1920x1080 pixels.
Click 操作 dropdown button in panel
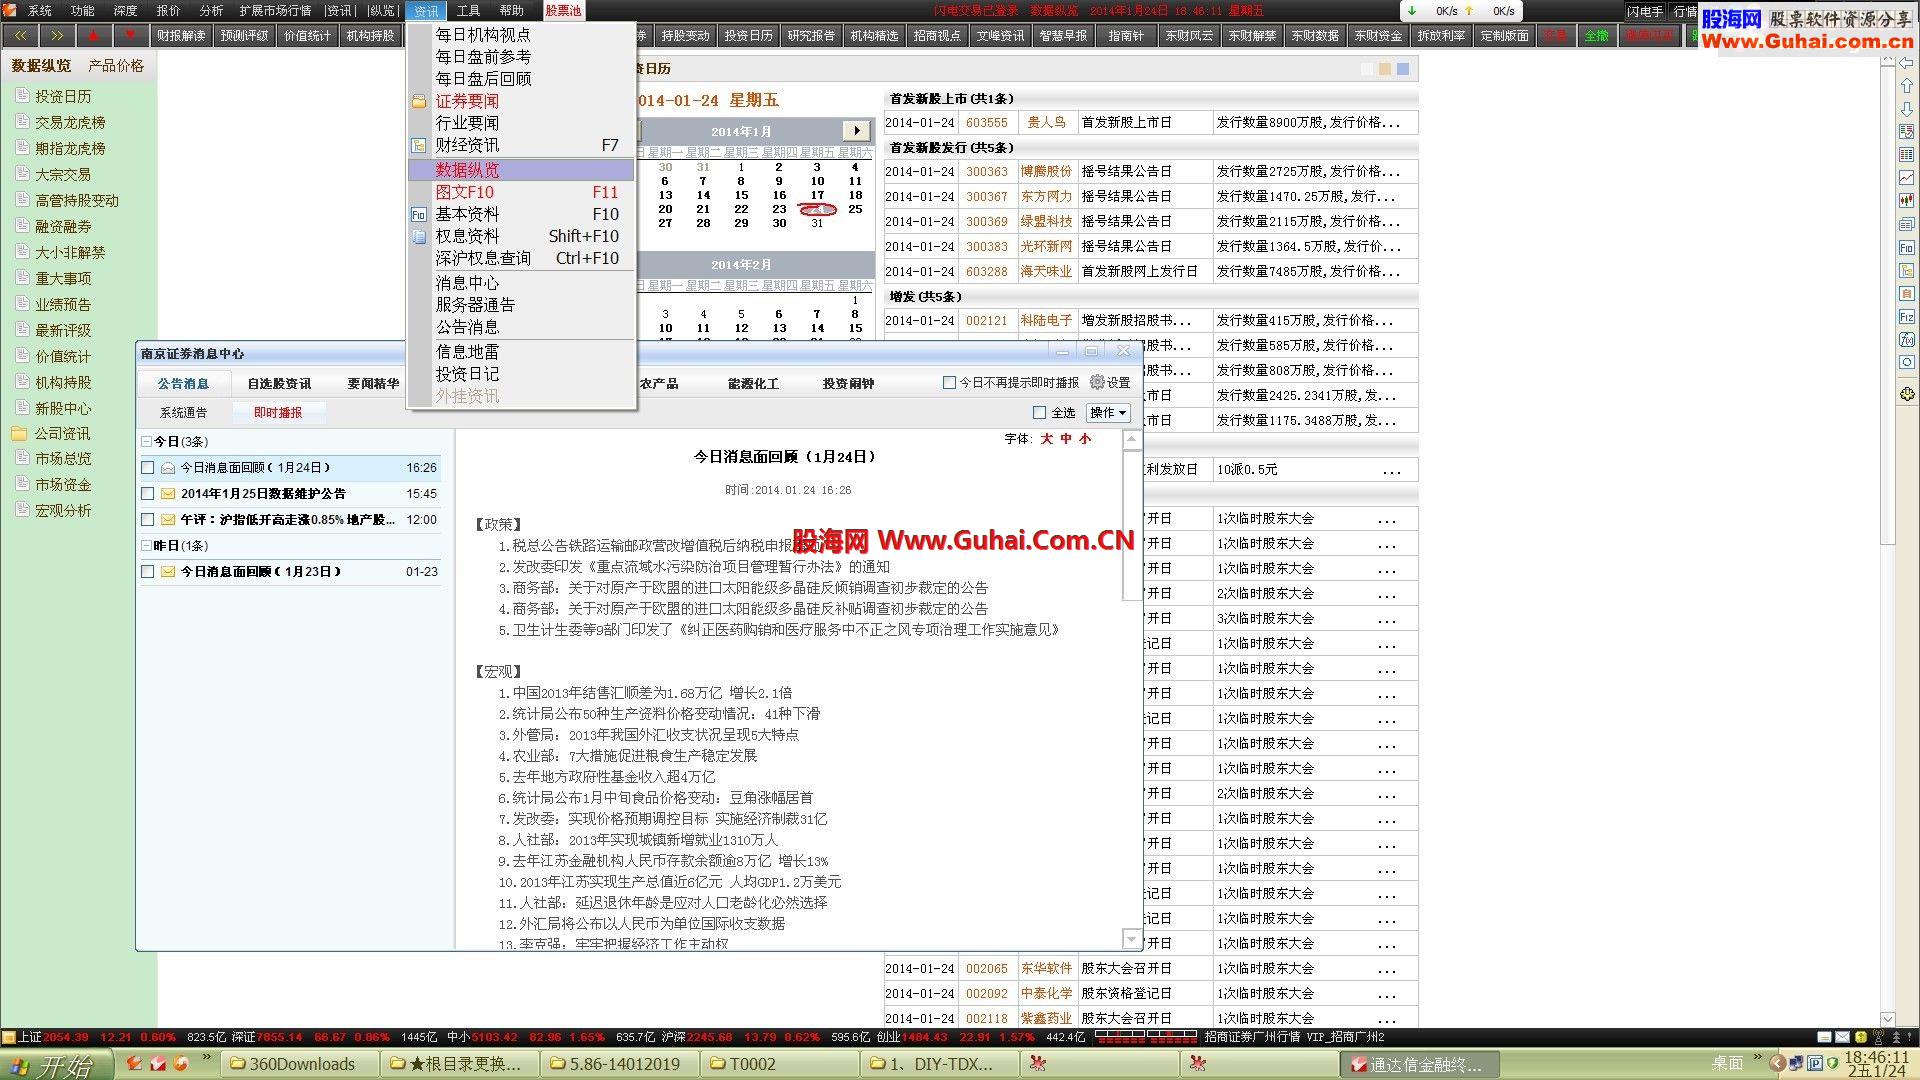(1108, 413)
